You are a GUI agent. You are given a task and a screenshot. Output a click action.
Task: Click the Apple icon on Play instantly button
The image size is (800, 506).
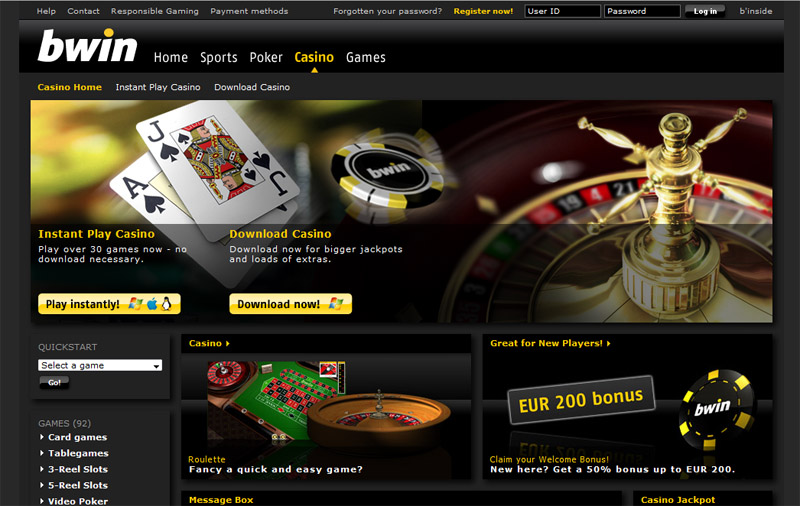(152, 304)
